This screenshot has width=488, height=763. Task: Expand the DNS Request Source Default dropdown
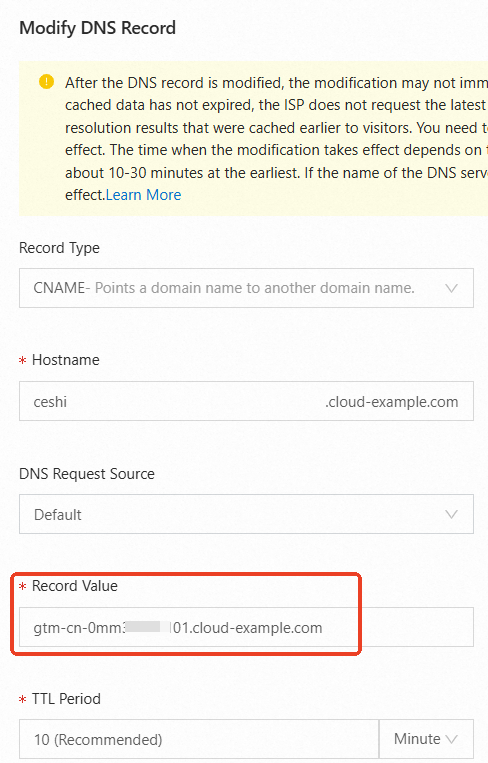click(x=246, y=514)
